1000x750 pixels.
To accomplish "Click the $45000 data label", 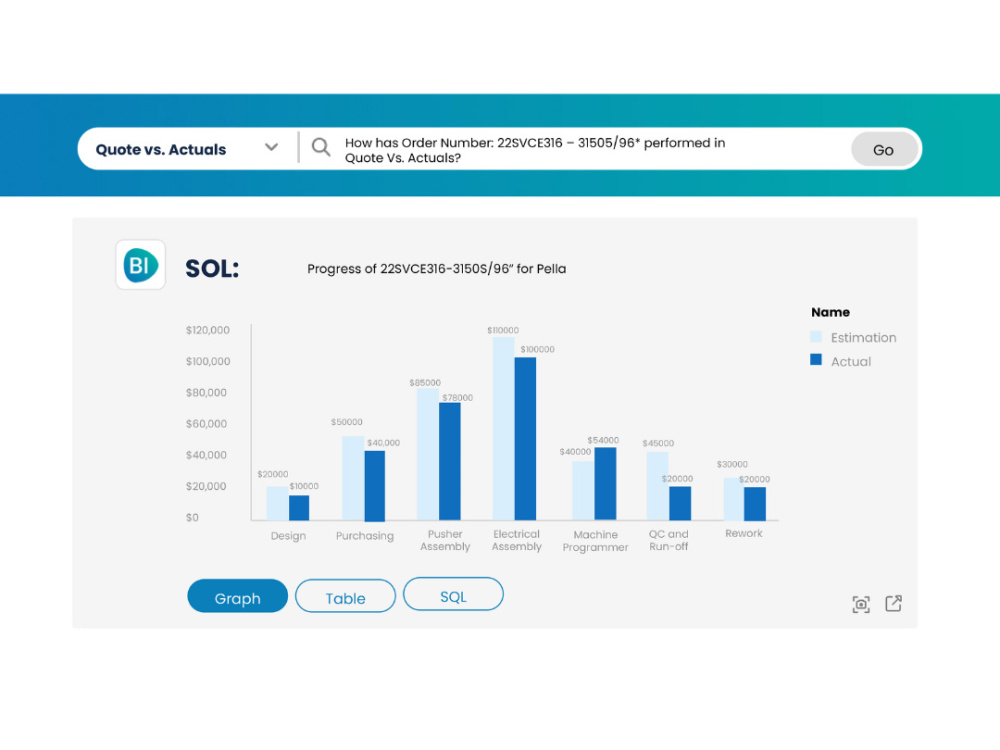I will pos(658,443).
